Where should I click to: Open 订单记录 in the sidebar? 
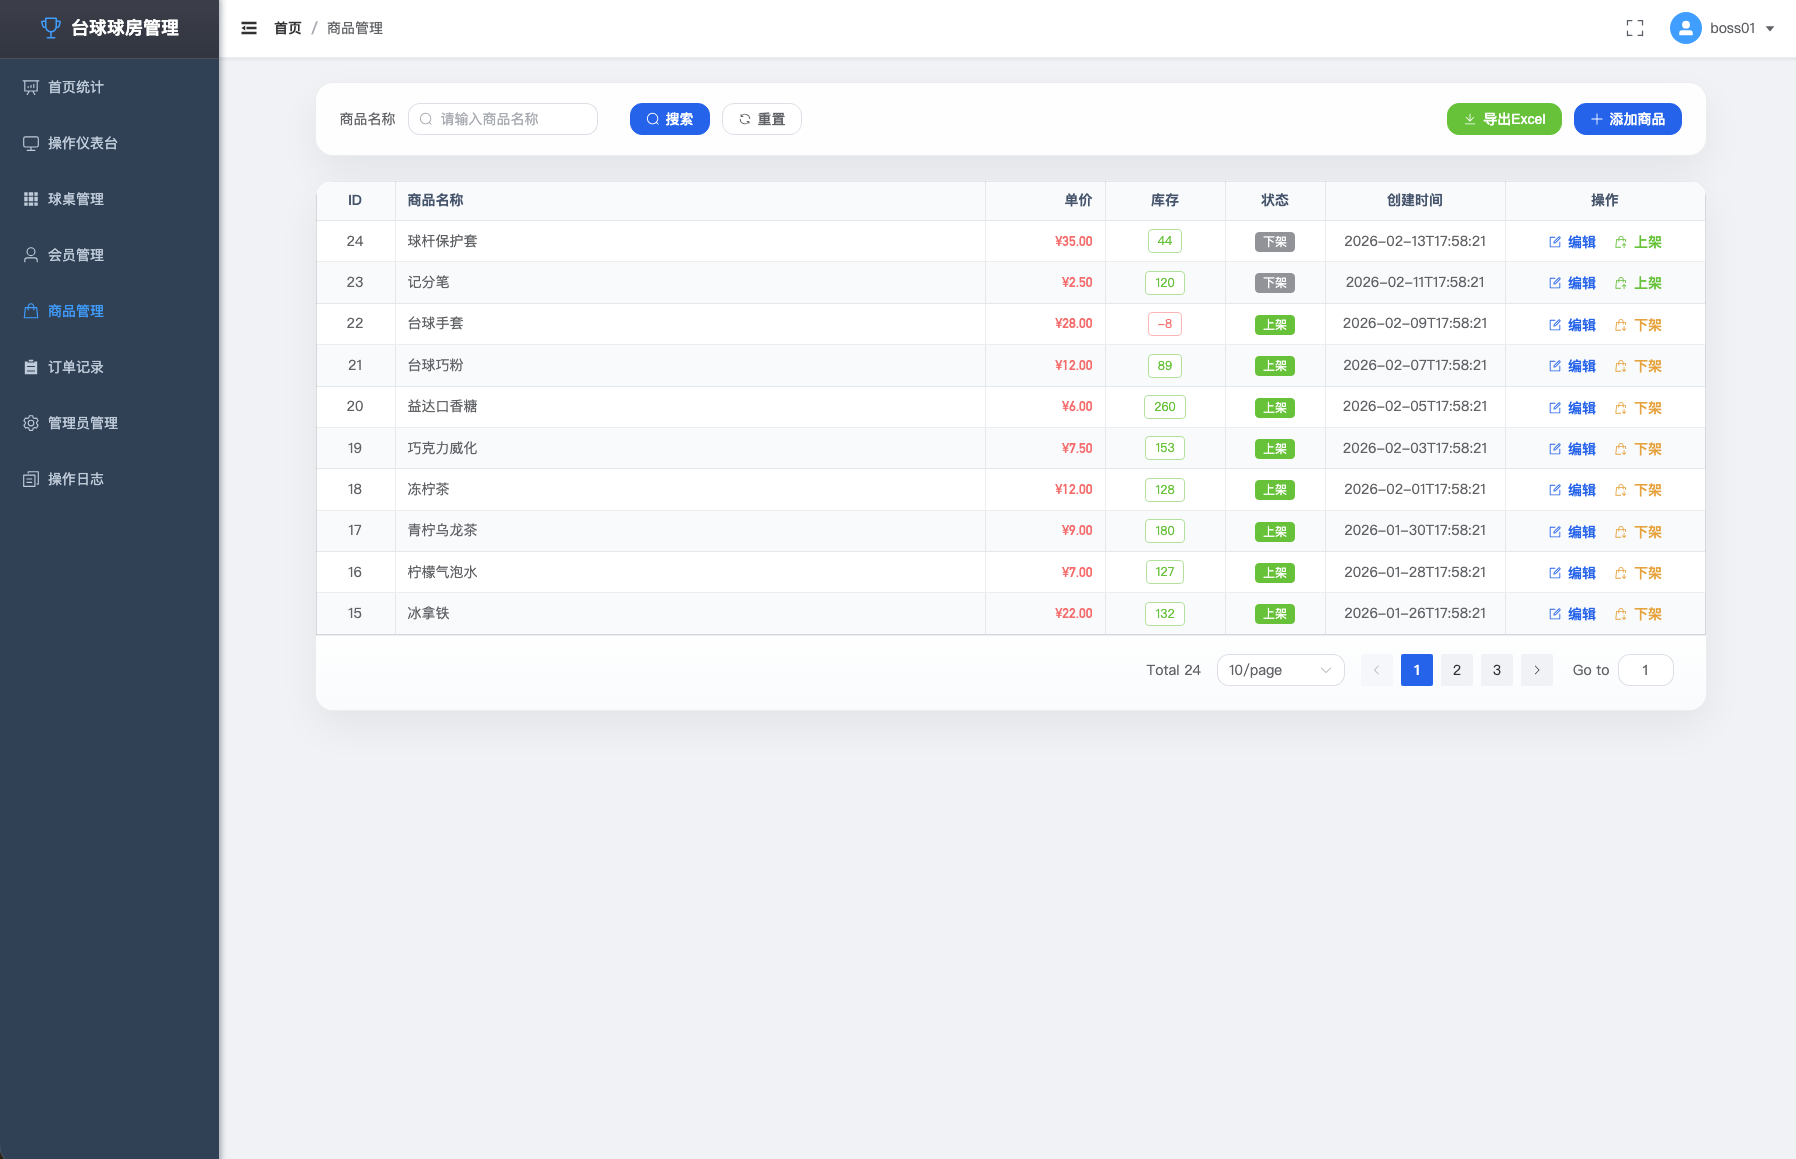(x=109, y=367)
